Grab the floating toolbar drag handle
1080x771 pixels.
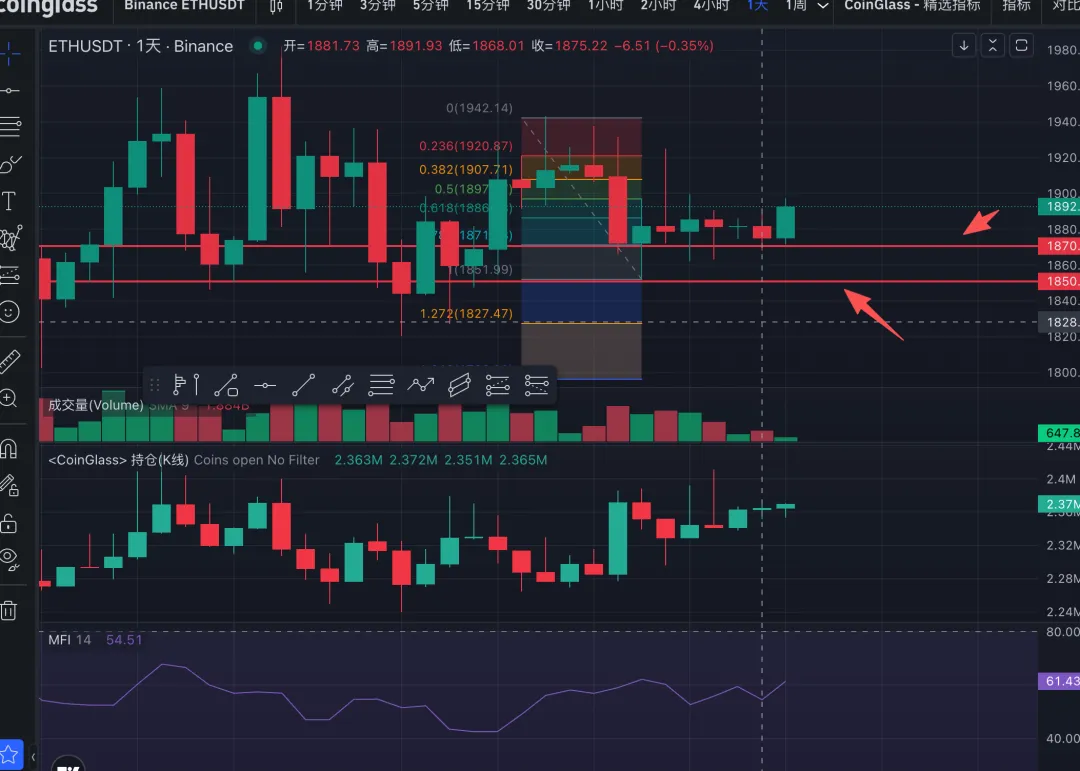tap(154, 385)
